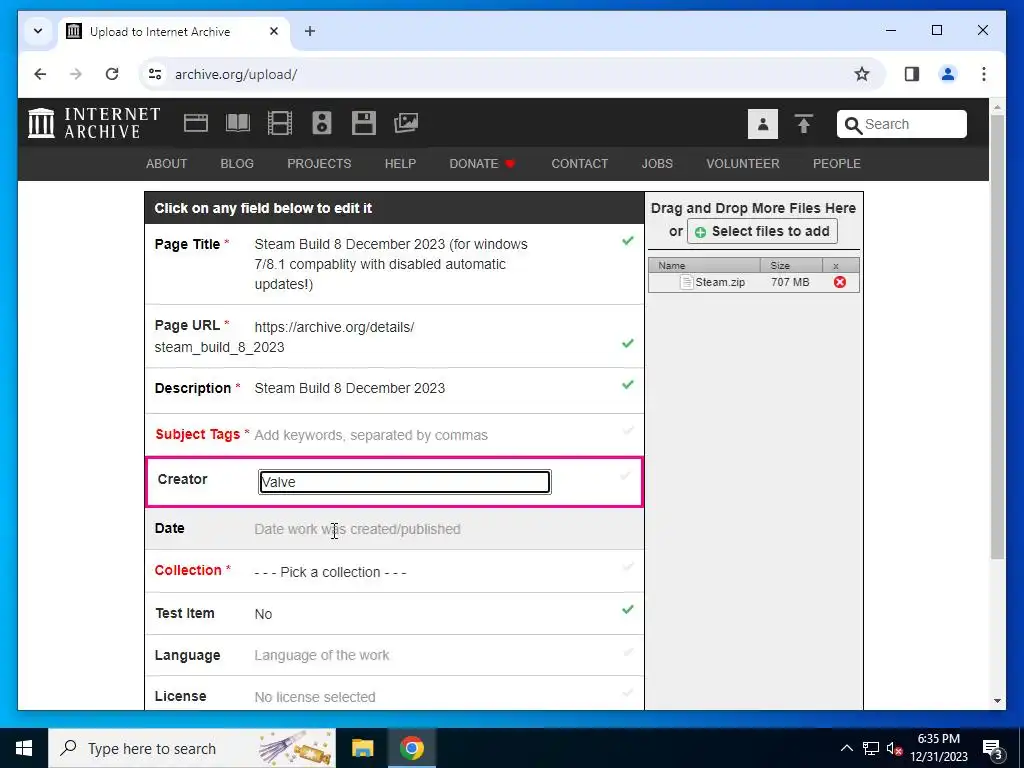This screenshot has width=1024, height=768.
Task: Open the network tray icon
Action: 871,748
